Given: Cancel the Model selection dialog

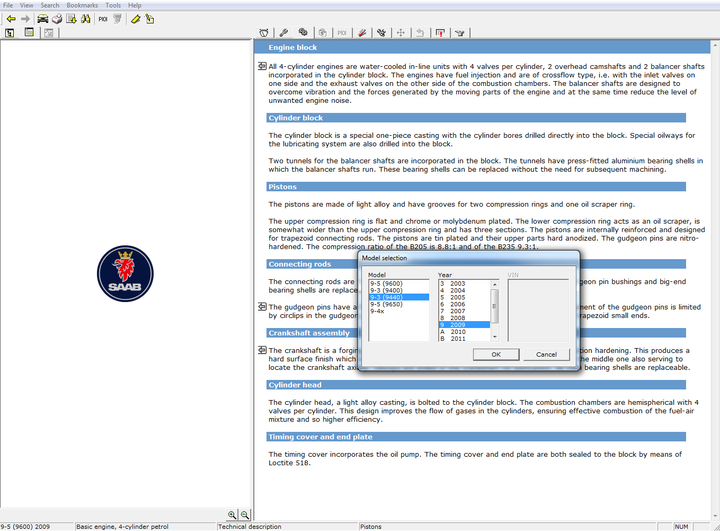Looking at the screenshot, I should coord(546,354).
